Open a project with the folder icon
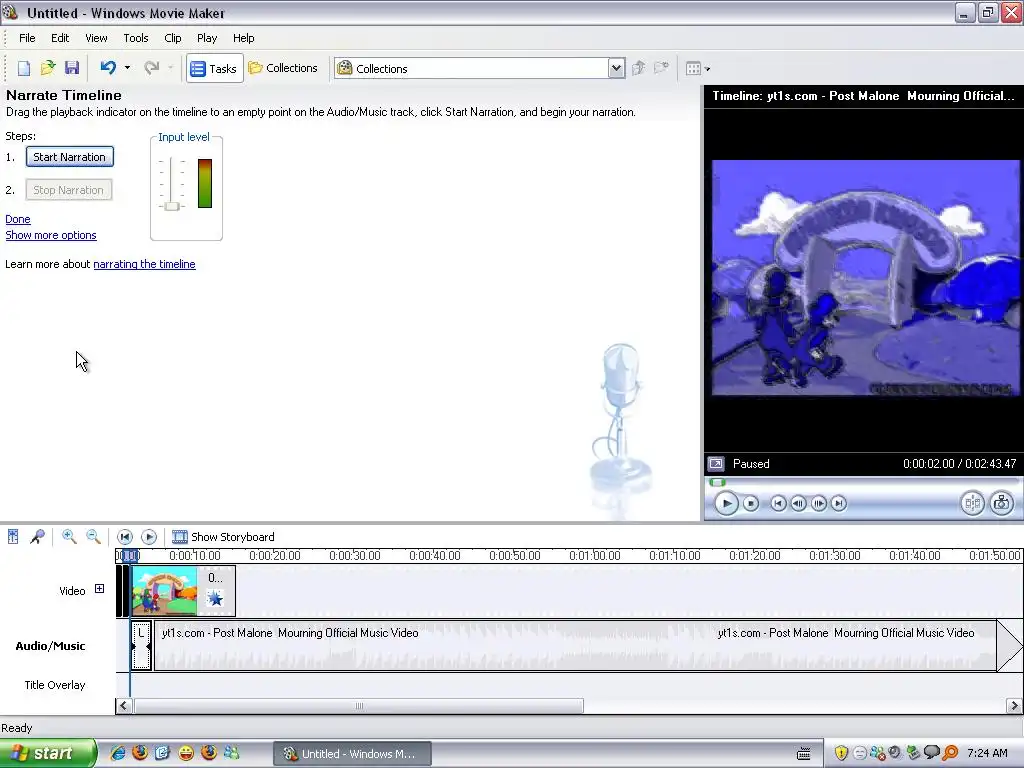This screenshot has height=768, width=1024. tap(48, 68)
